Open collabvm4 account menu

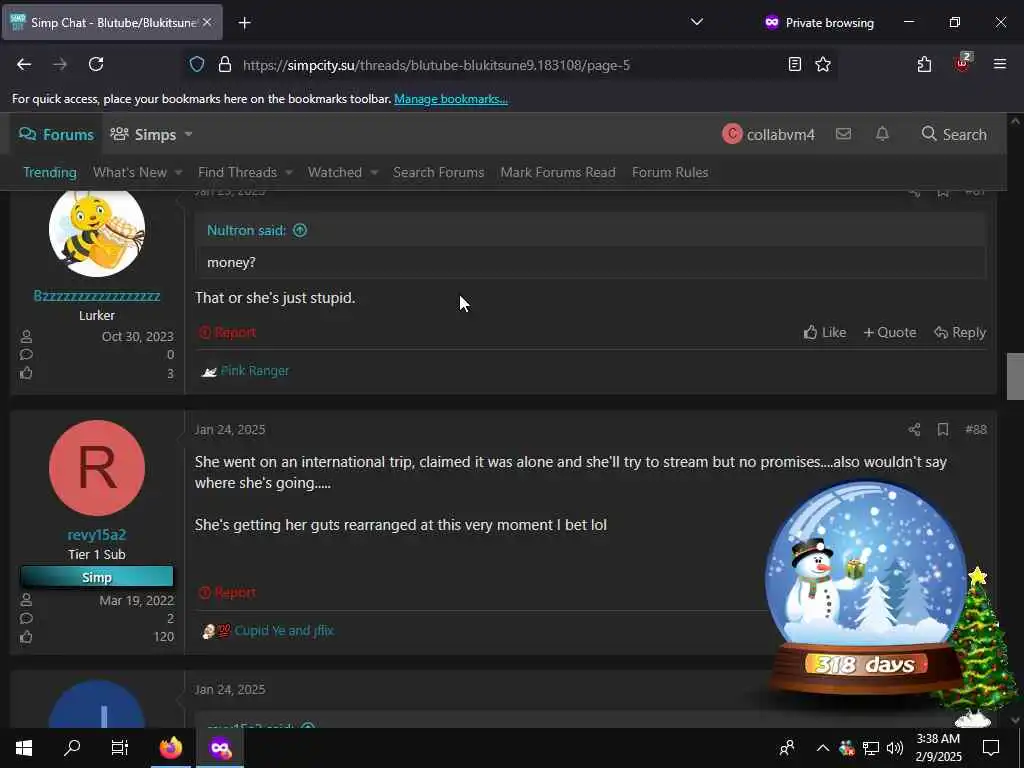[769, 134]
